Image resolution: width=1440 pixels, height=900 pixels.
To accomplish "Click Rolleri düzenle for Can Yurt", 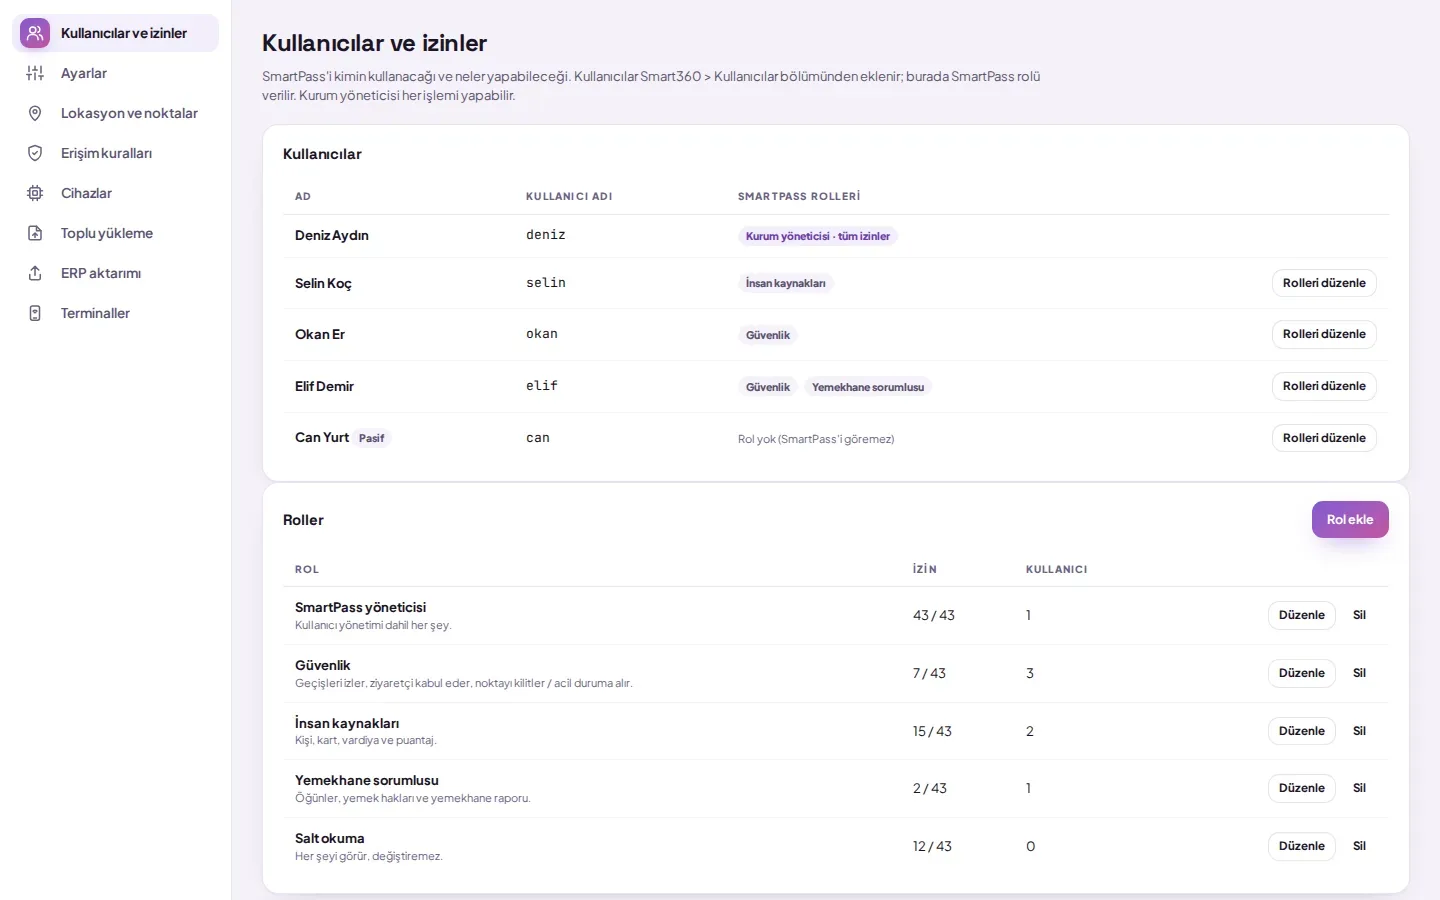I will (1324, 438).
